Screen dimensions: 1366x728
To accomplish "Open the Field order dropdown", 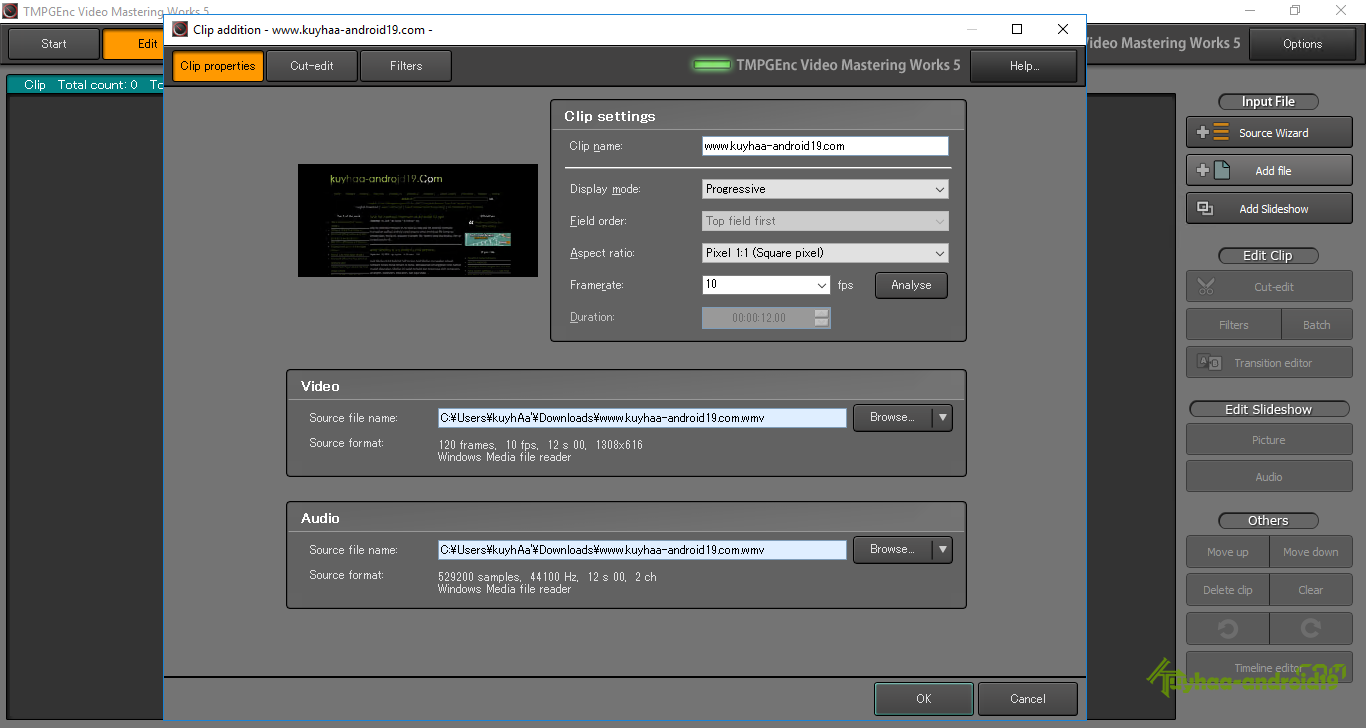I will 825,221.
